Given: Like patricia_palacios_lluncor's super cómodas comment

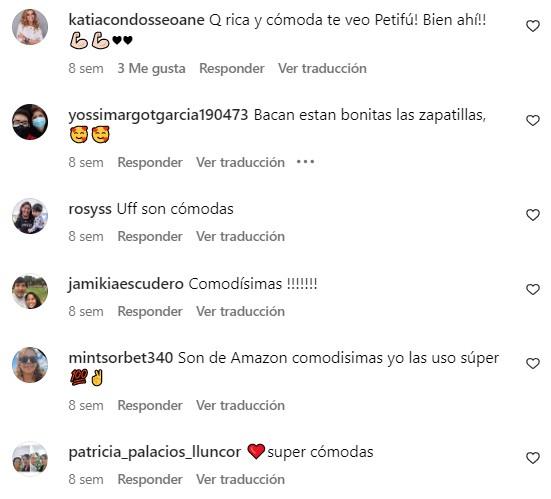Looking at the screenshot, I should click(532, 458).
